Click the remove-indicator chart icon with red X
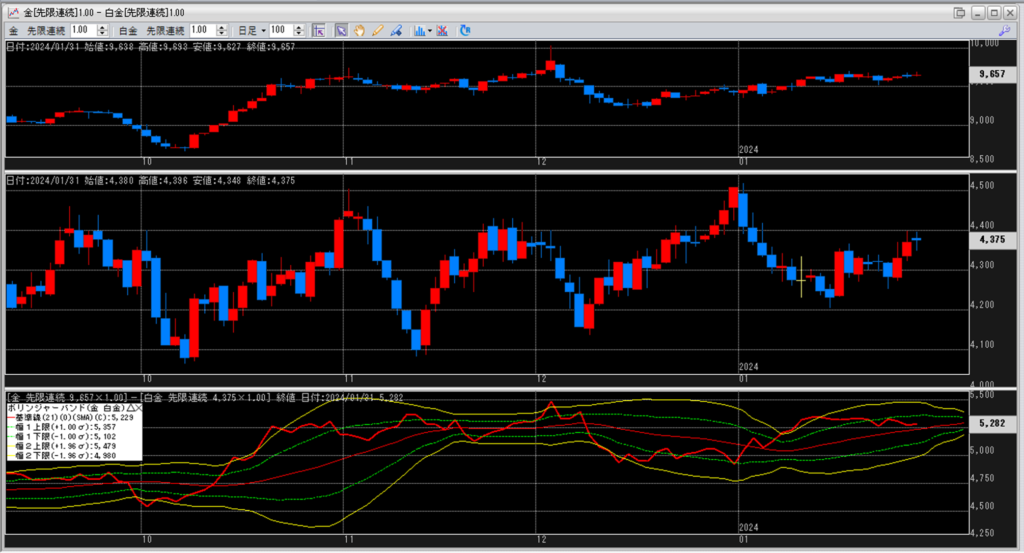 point(443,31)
